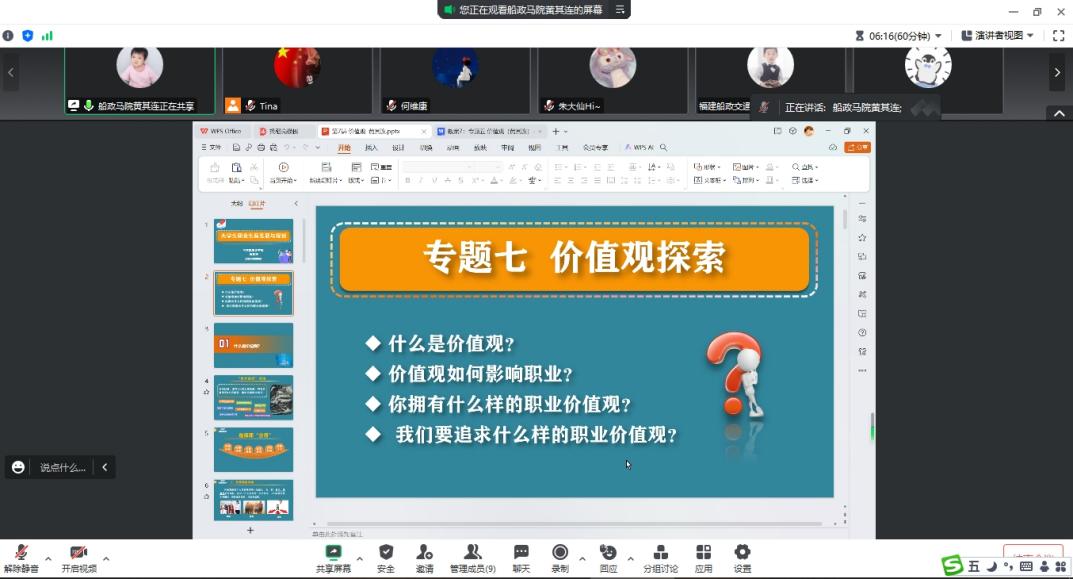Open the screen-sharing banner menu icon
The height and width of the screenshot is (579, 1073).
click(620, 10)
